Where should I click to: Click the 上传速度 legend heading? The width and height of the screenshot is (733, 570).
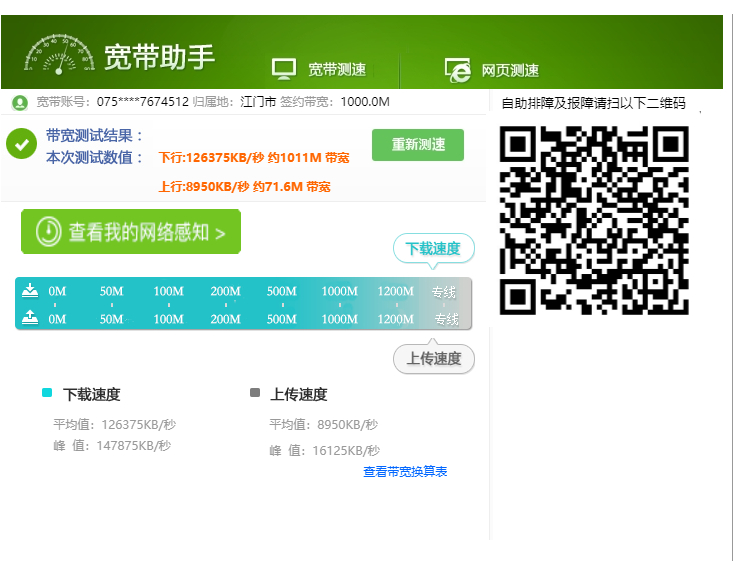(299, 395)
